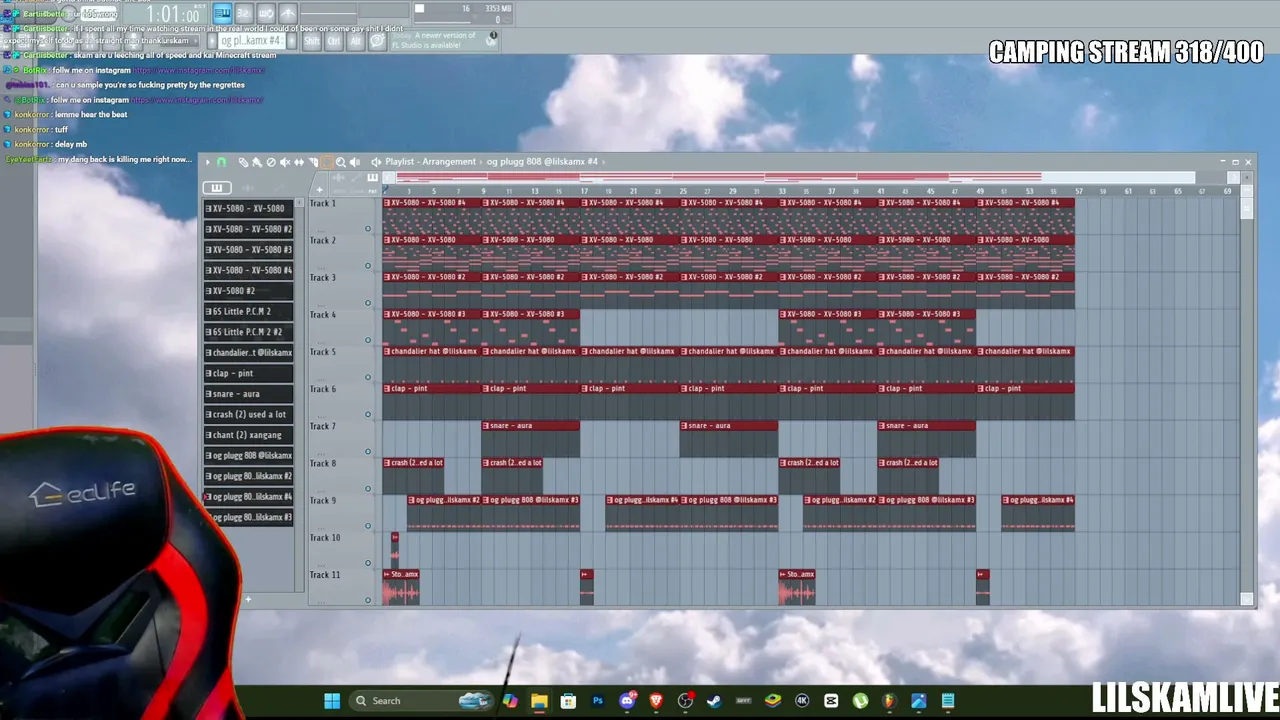The width and height of the screenshot is (1280, 720).
Task: Show the piano-roll patterns picker button
Action: [x=216, y=188]
